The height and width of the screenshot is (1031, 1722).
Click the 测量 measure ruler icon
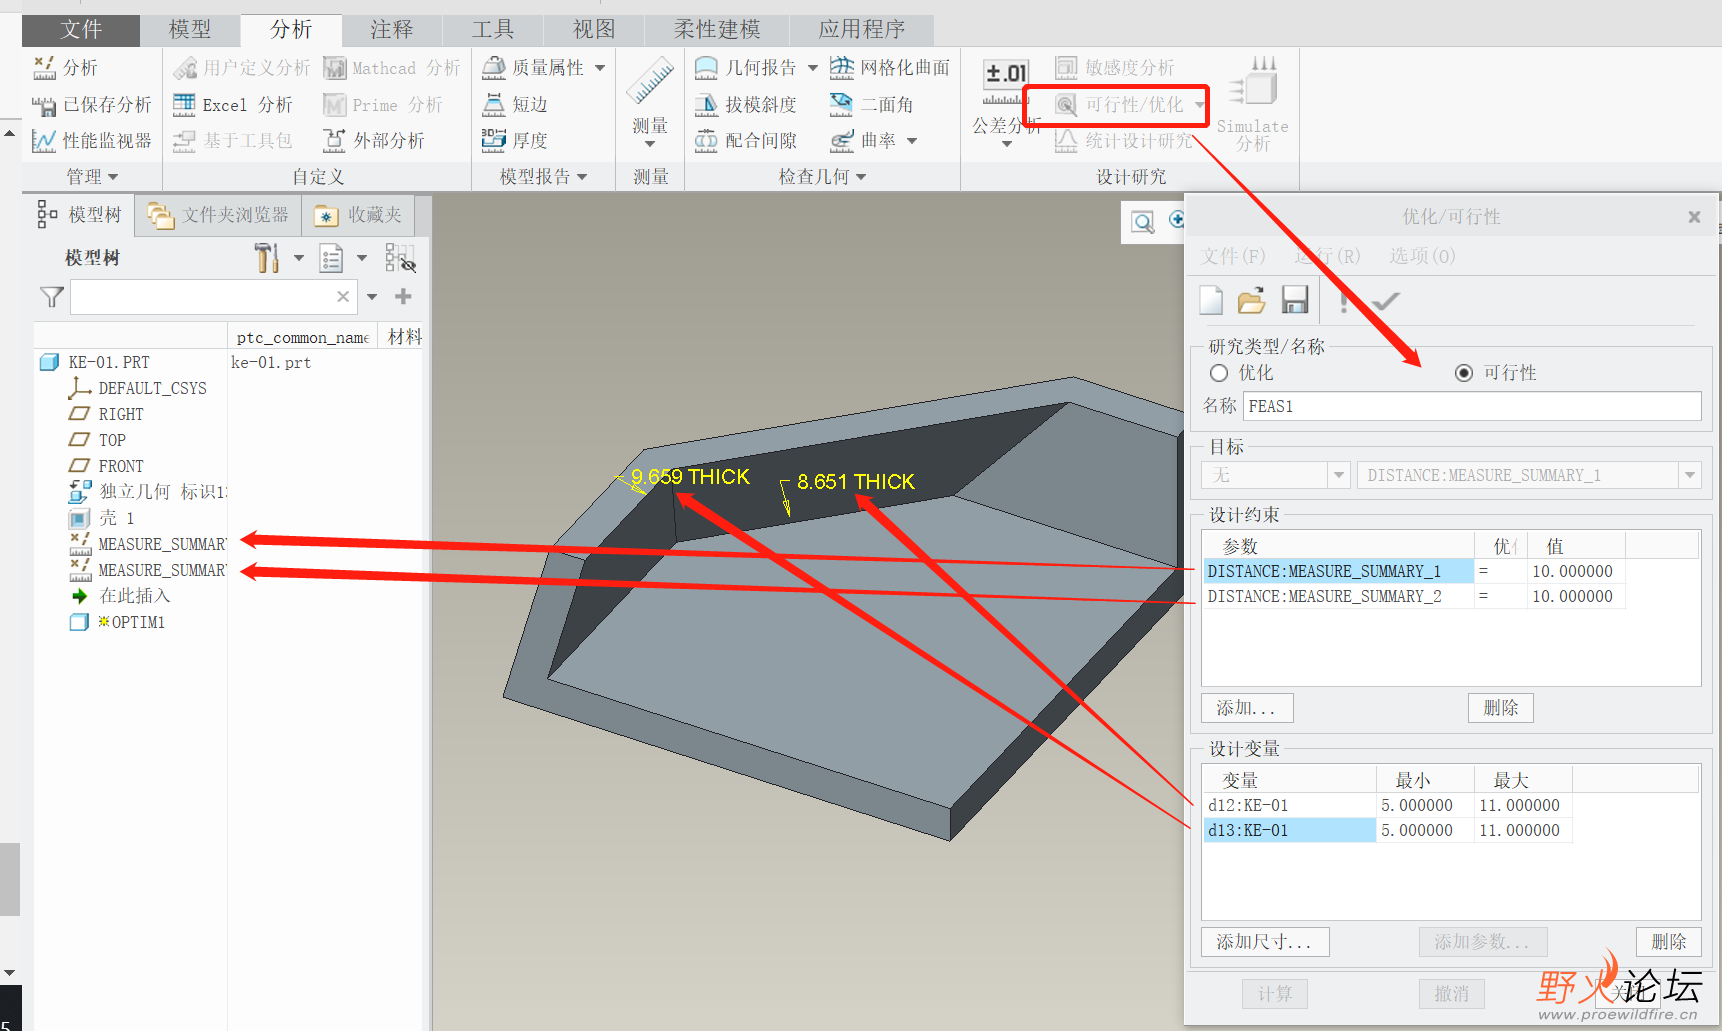[650, 82]
